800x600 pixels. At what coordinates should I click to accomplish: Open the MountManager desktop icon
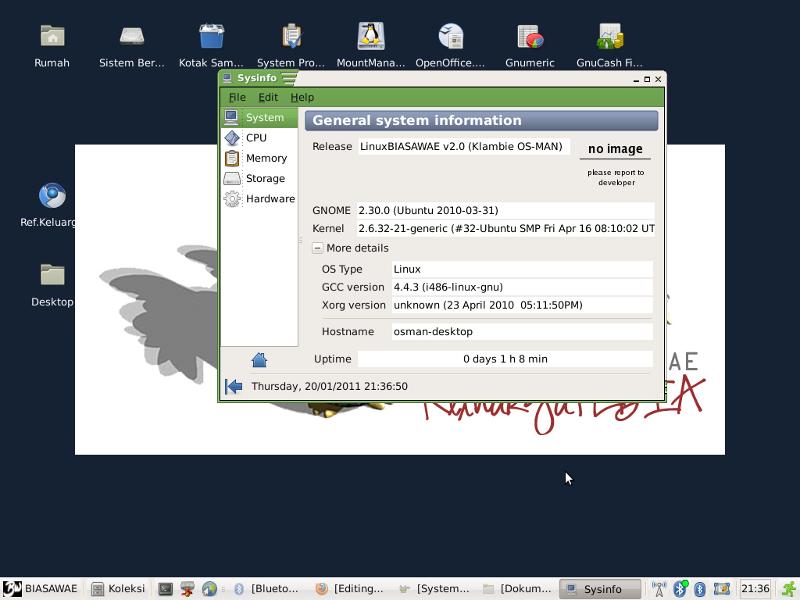coord(371,38)
